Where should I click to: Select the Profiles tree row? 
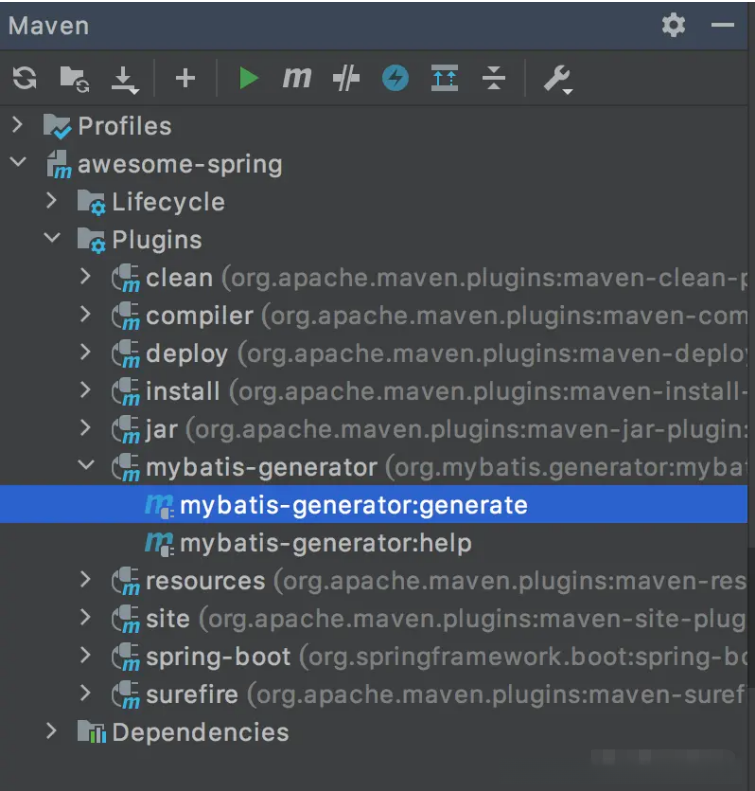[x=374, y=126]
